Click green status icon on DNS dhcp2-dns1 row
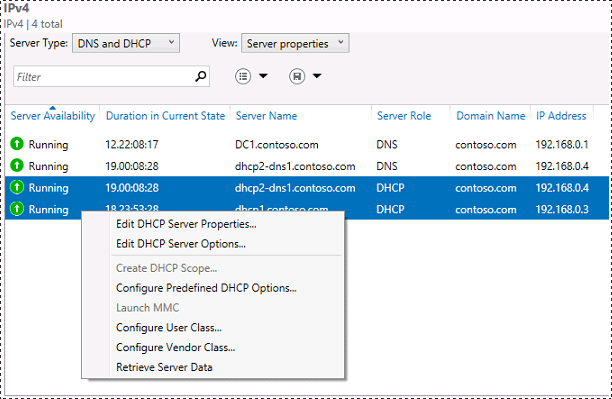 coord(17,166)
